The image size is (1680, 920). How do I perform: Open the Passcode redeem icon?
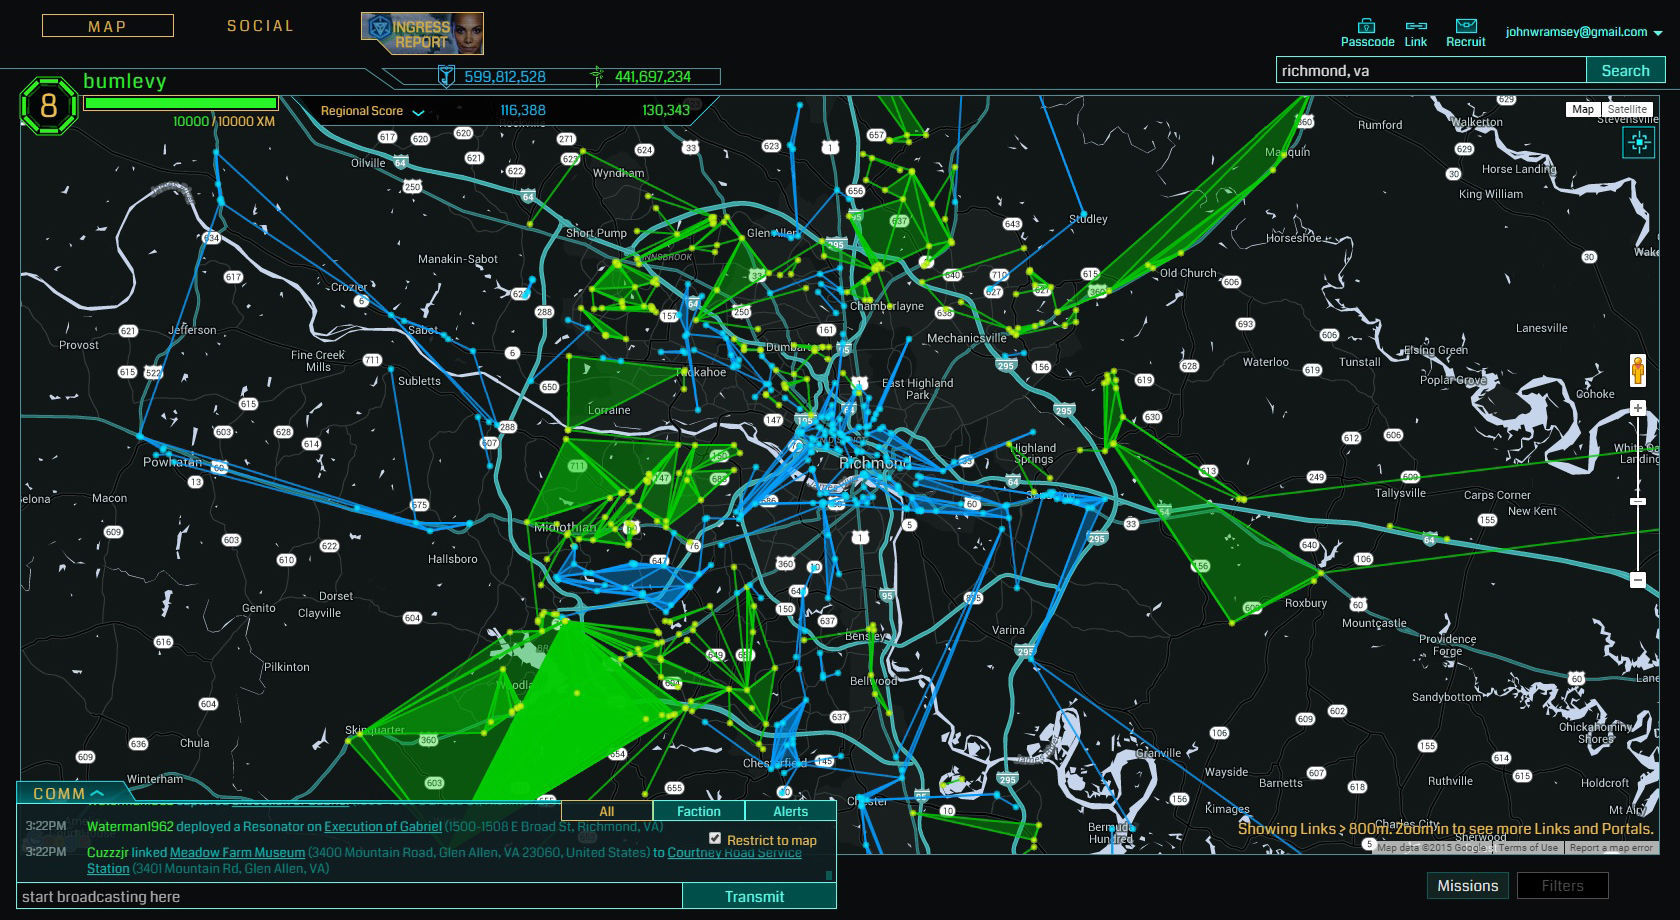coord(1366,26)
